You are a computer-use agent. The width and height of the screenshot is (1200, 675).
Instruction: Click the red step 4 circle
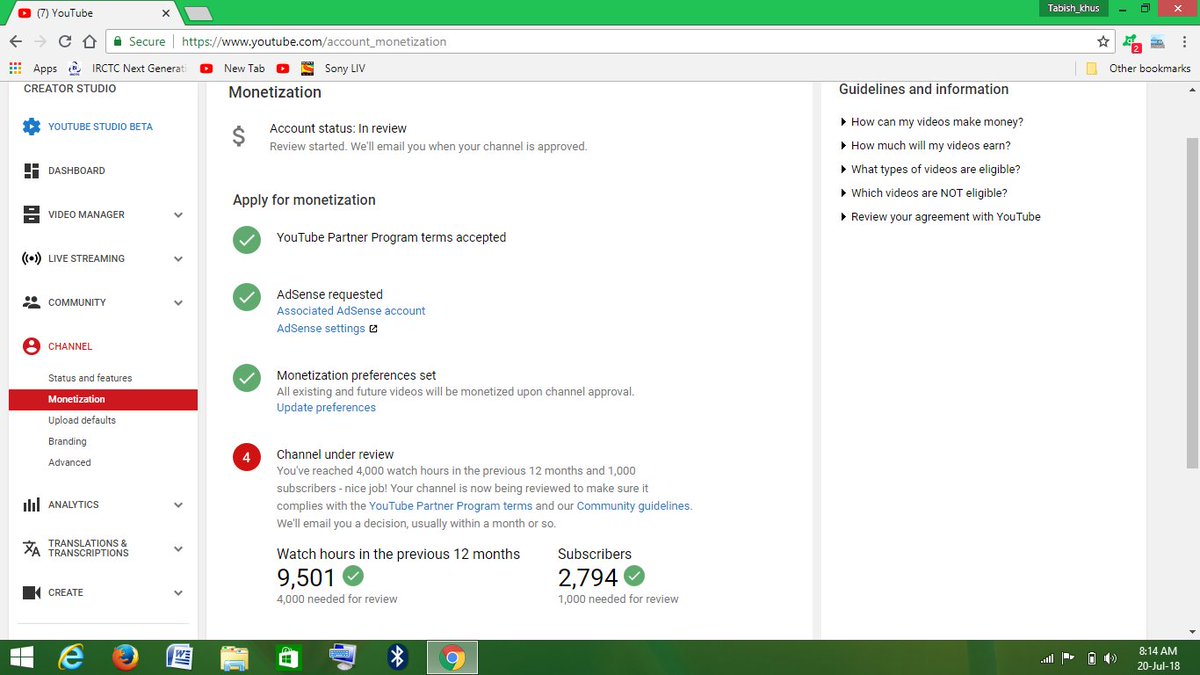(247, 458)
